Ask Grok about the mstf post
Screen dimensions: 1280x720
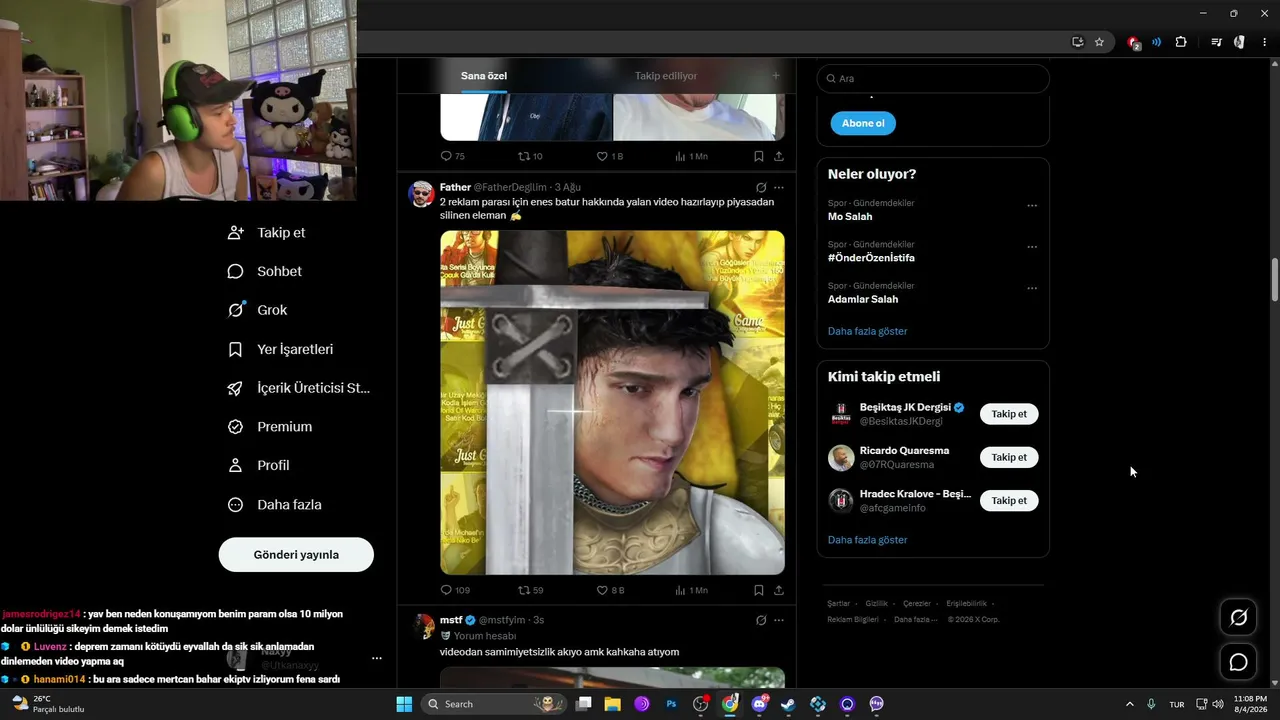tap(761, 620)
